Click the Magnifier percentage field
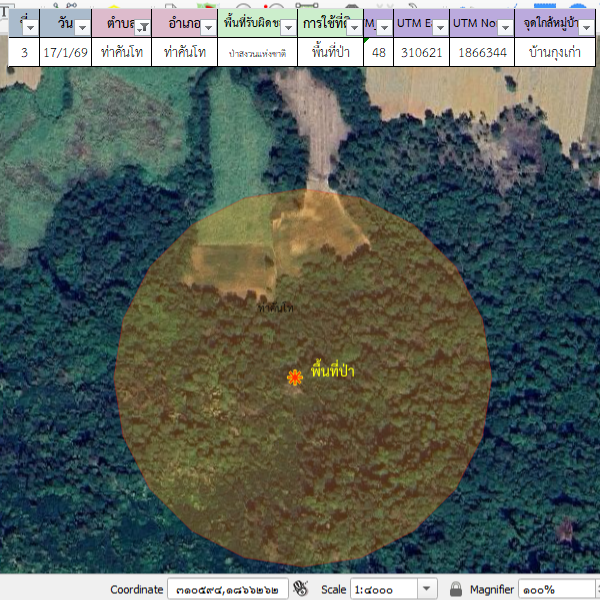The height and width of the screenshot is (600, 600). (555, 589)
